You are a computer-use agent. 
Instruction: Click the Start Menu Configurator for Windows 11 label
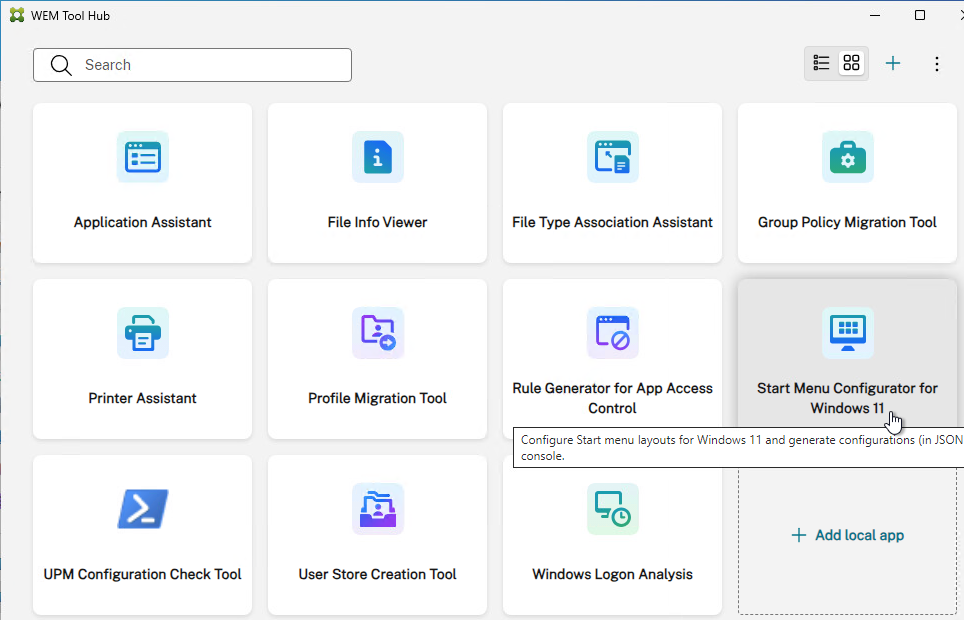click(847, 398)
